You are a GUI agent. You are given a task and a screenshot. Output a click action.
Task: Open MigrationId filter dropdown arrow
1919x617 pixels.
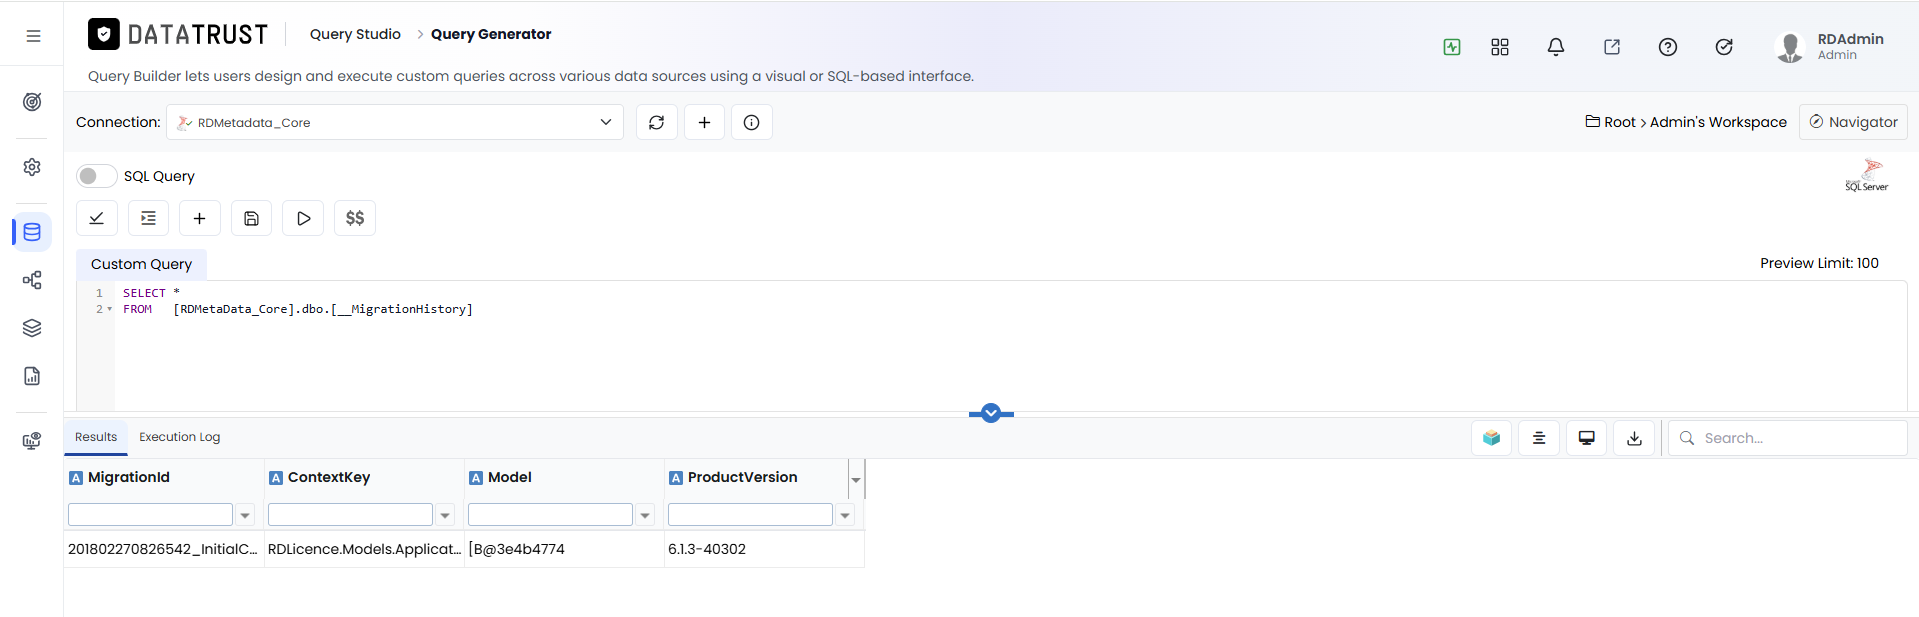coord(245,515)
